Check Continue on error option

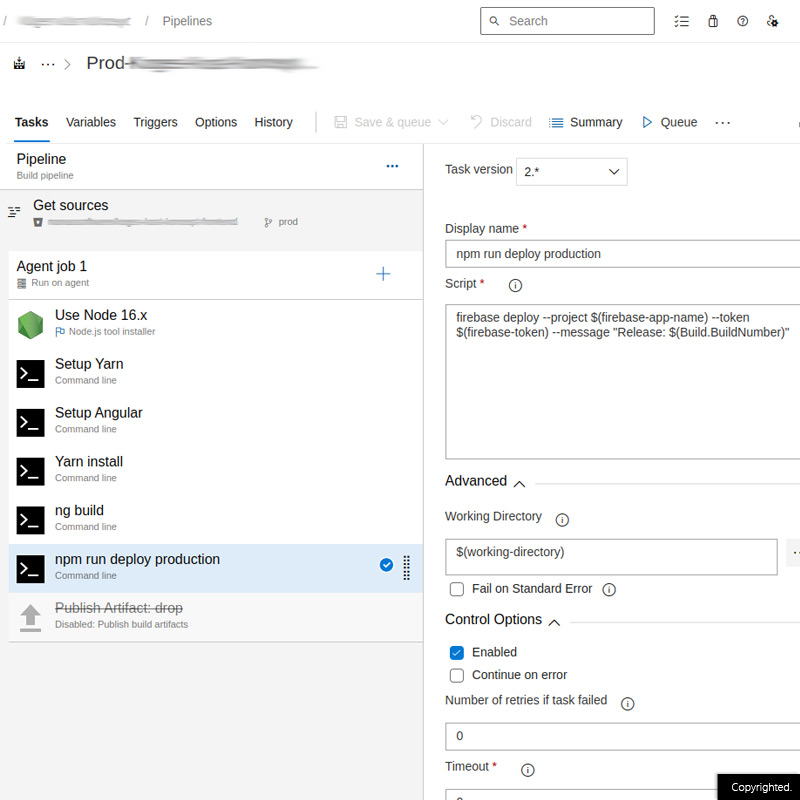(x=457, y=675)
